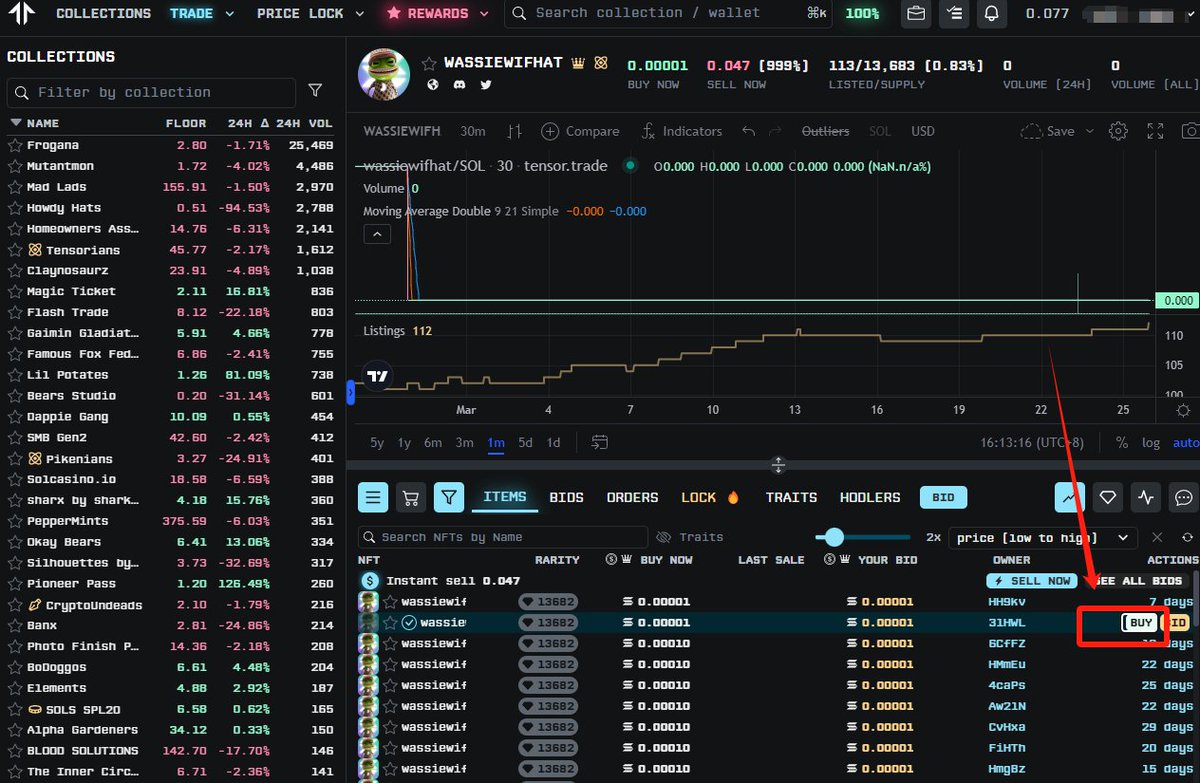This screenshot has width=1200, height=783.
Task: Click the BID button next to HODLERS
Action: pyautogui.click(x=943, y=497)
